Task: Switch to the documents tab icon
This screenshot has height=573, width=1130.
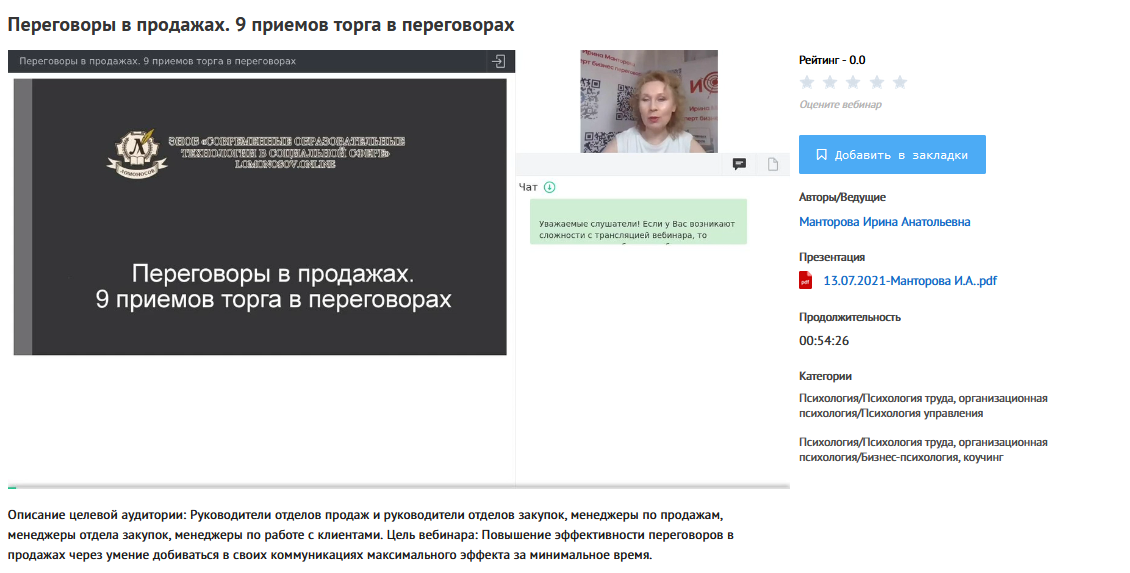Action: (x=773, y=164)
